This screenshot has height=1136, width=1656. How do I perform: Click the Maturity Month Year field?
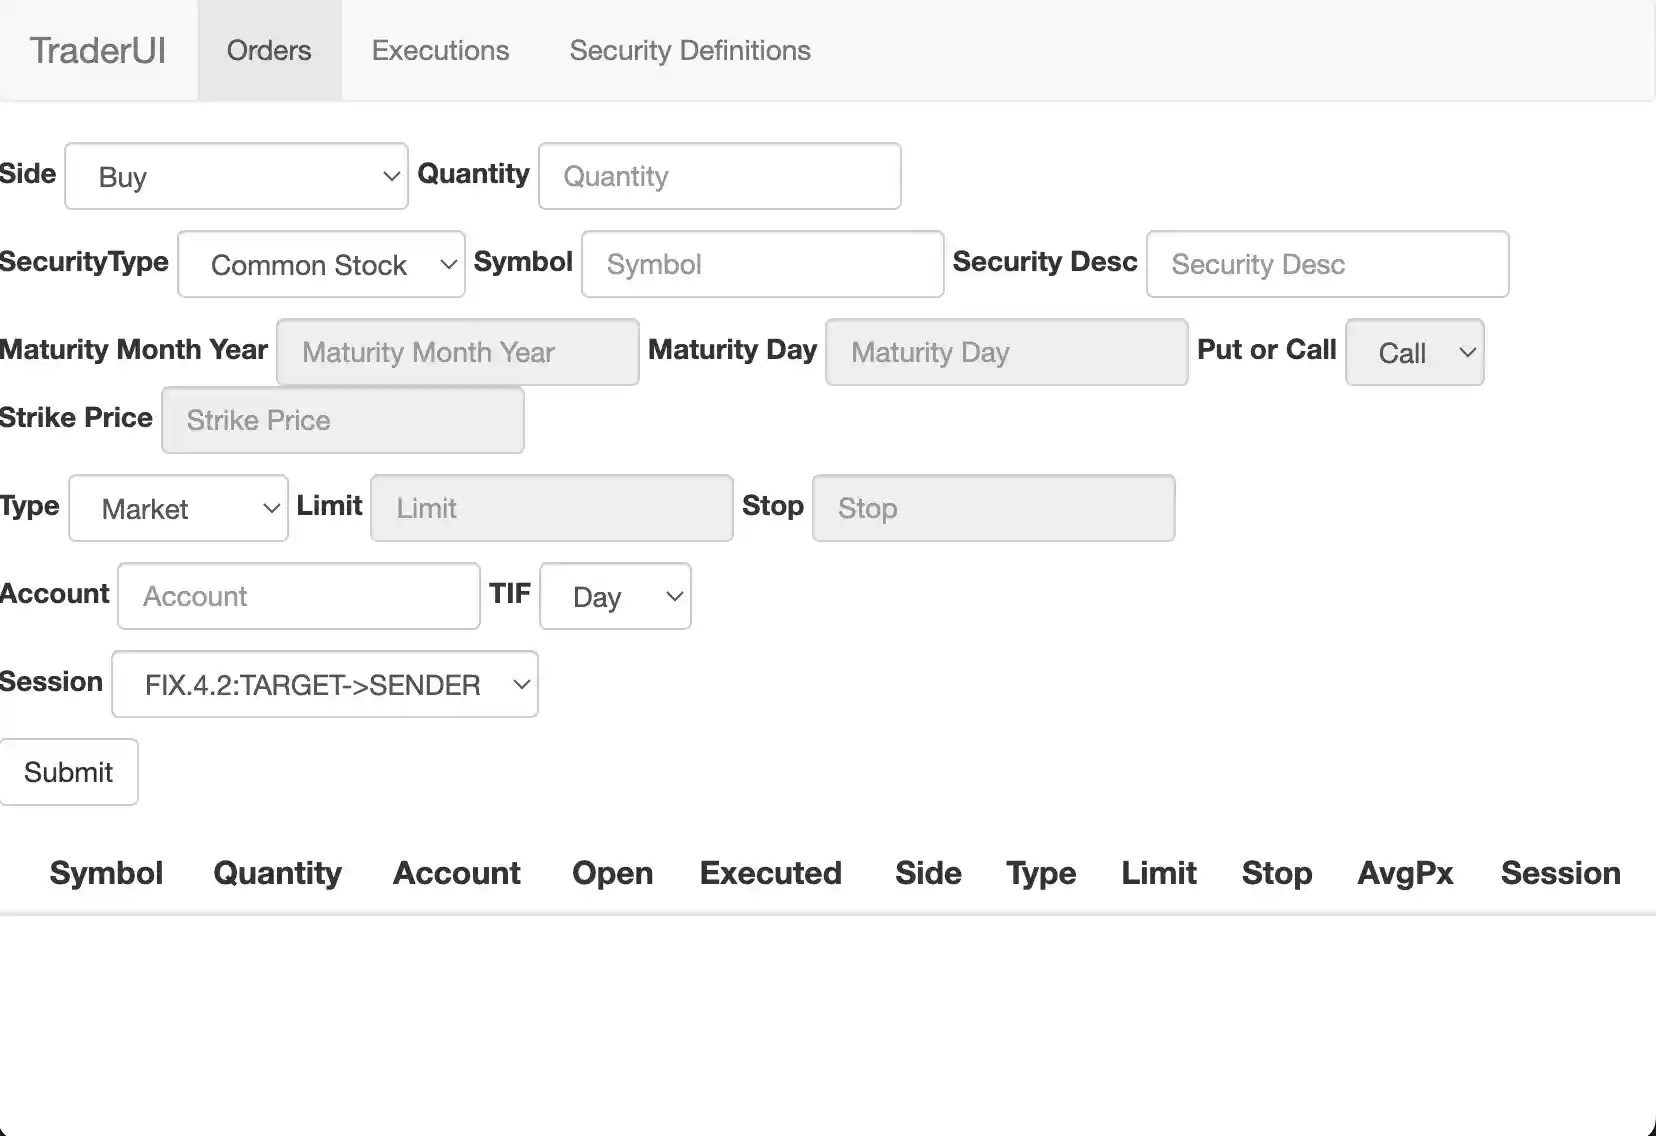coord(457,352)
